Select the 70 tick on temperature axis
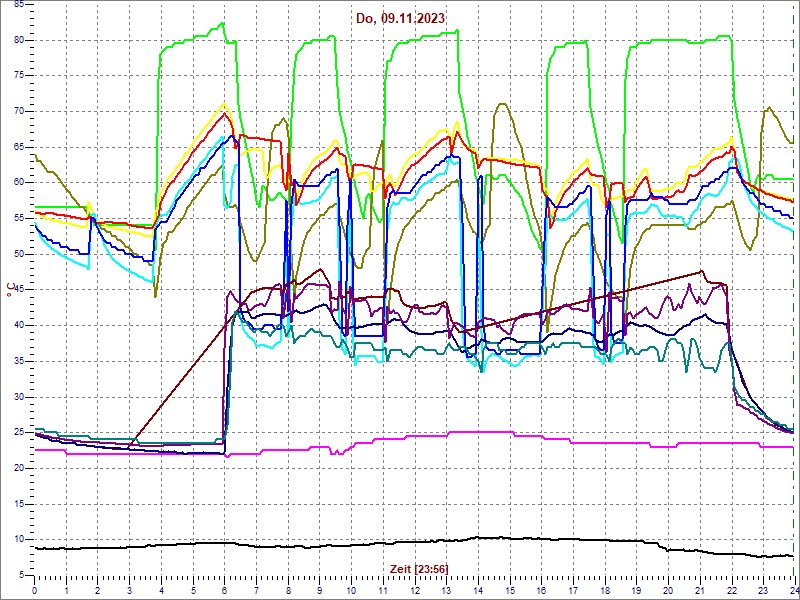 [x=18, y=111]
